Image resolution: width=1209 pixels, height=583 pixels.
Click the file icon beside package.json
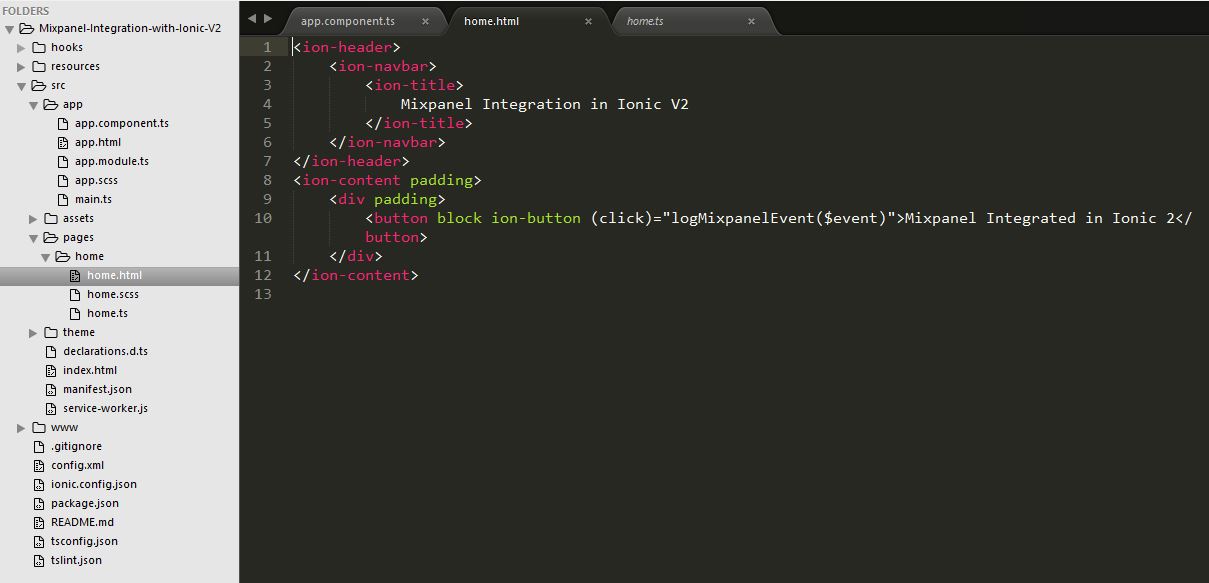point(37,503)
